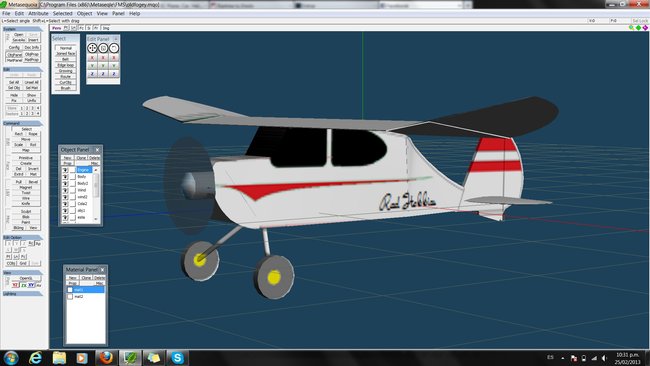
Task: Open Skype from the taskbar
Action: (x=177, y=357)
